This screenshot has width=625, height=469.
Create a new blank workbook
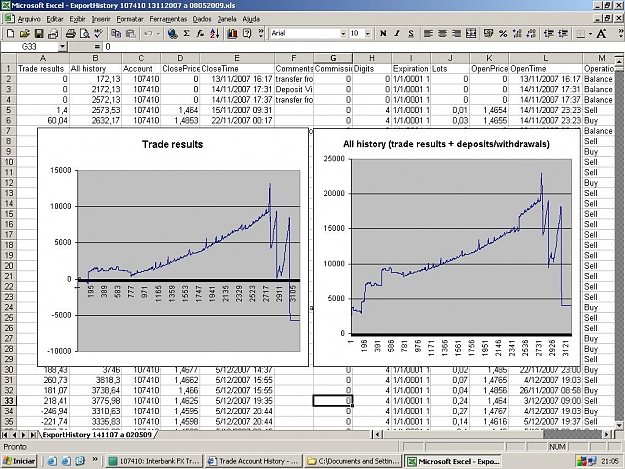(10, 34)
